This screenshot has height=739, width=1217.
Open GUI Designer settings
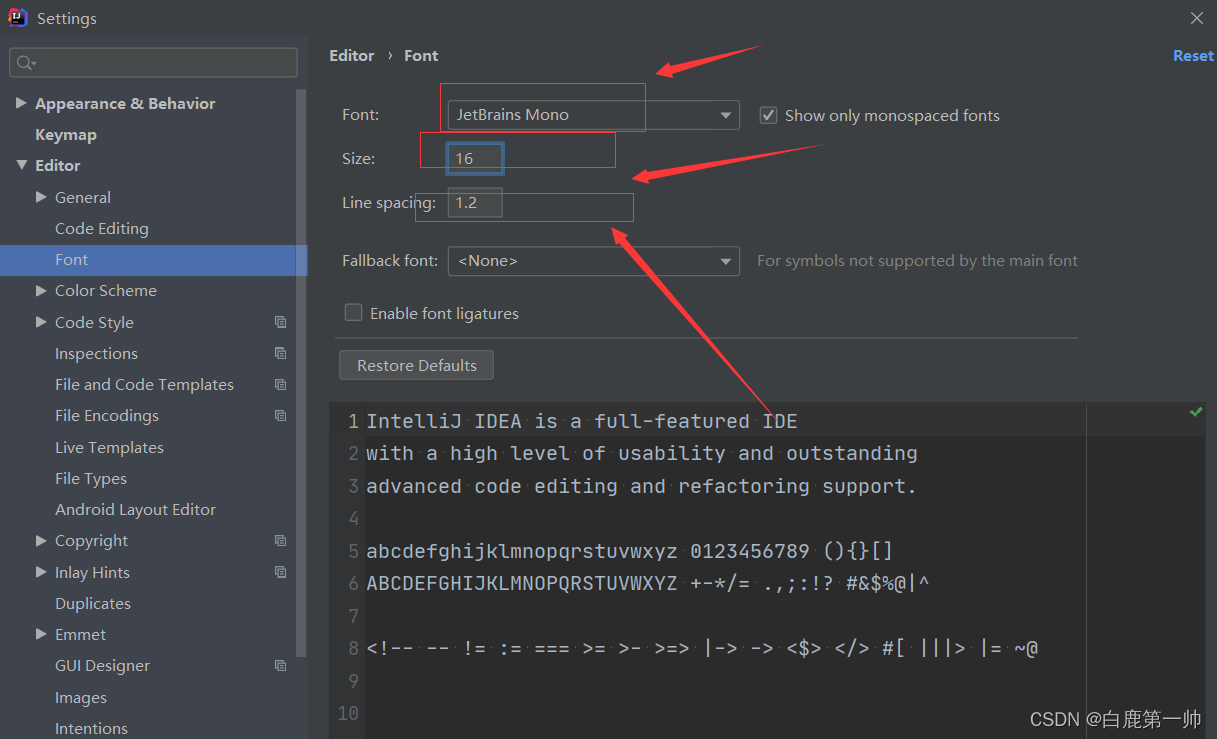click(102, 665)
